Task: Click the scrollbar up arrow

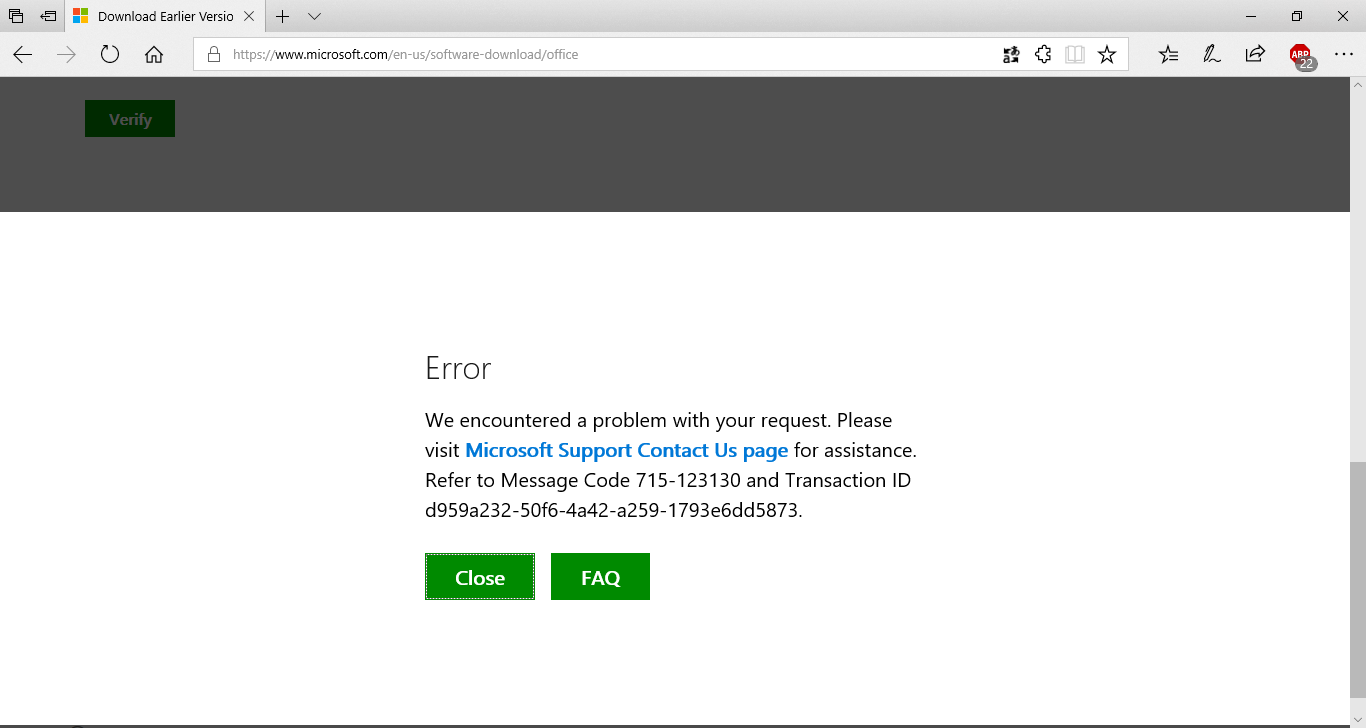Action: point(1357,85)
